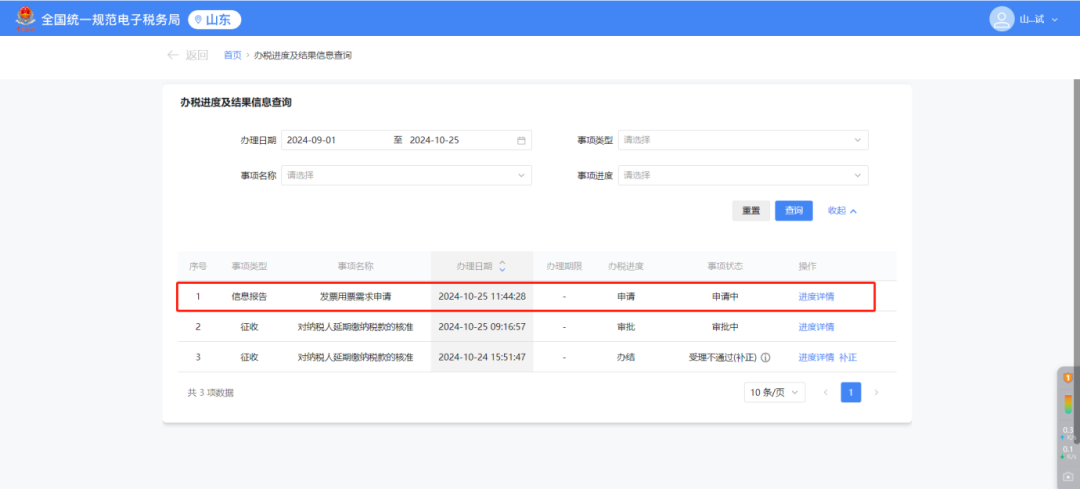Open the 事项名称 dropdown
1080x489 pixels.
point(406,175)
